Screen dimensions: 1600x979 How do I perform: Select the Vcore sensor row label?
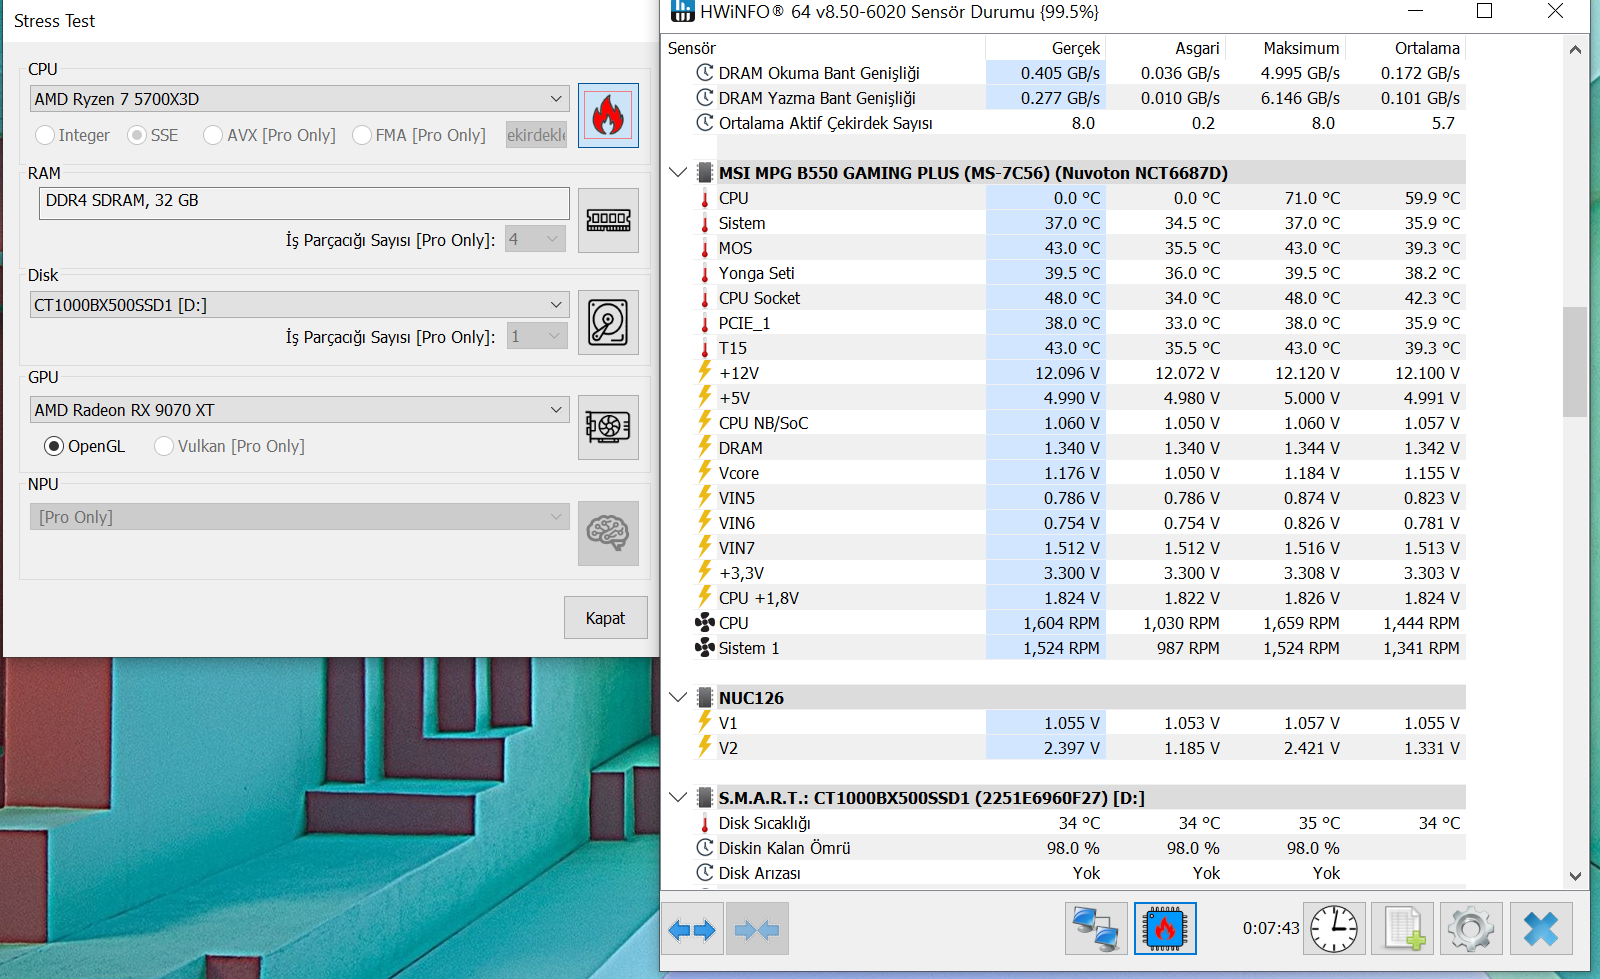click(x=739, y=473)
